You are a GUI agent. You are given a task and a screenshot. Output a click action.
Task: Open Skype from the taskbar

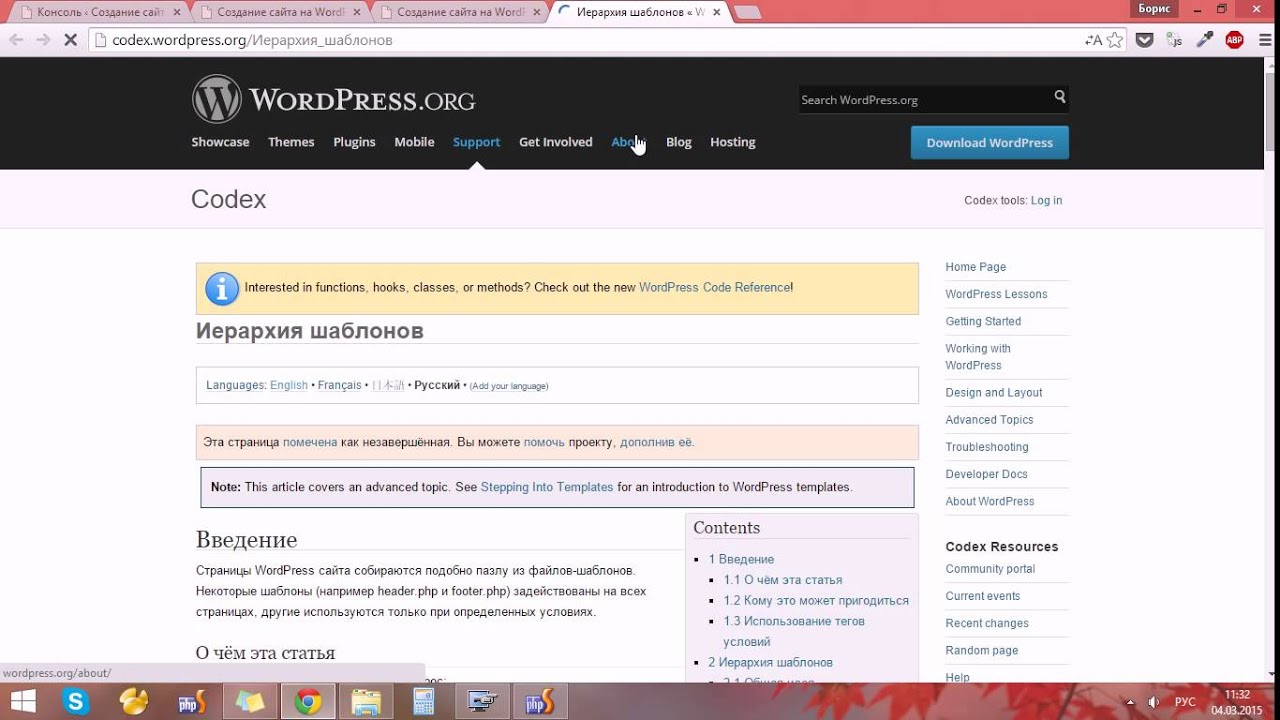tap(76, 702)
